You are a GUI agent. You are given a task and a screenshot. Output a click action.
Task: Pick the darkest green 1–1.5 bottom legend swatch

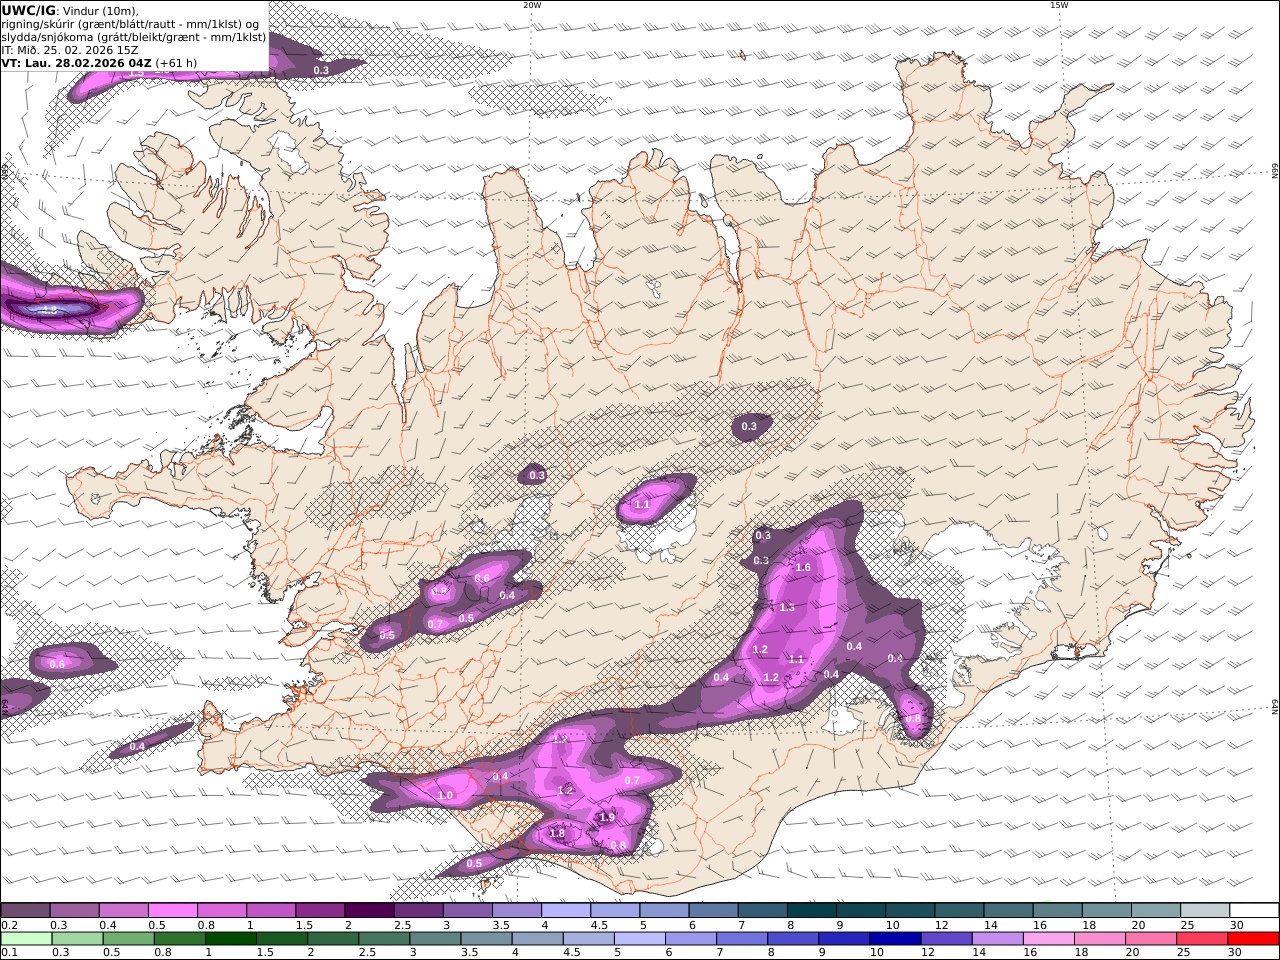pyautogui.click(x=231, y=939)
